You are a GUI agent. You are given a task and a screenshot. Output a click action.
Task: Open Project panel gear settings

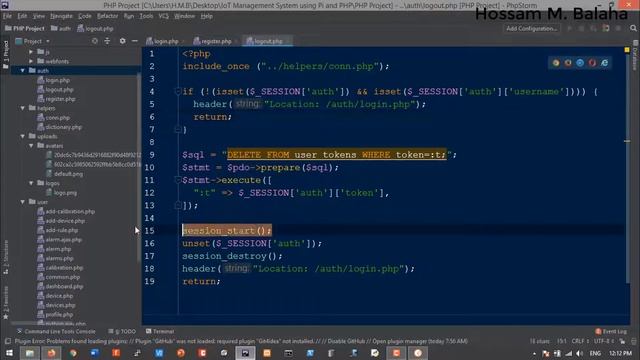tap(122, 41)
